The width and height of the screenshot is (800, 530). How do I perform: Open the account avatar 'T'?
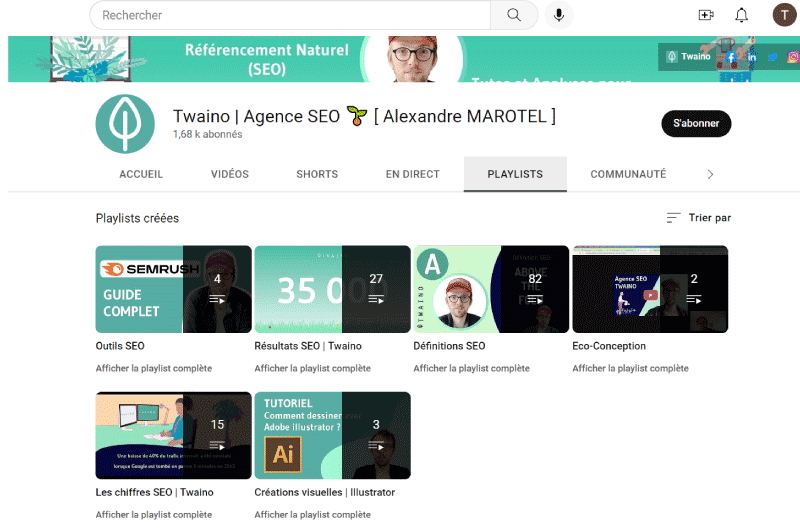click(784, 15)
